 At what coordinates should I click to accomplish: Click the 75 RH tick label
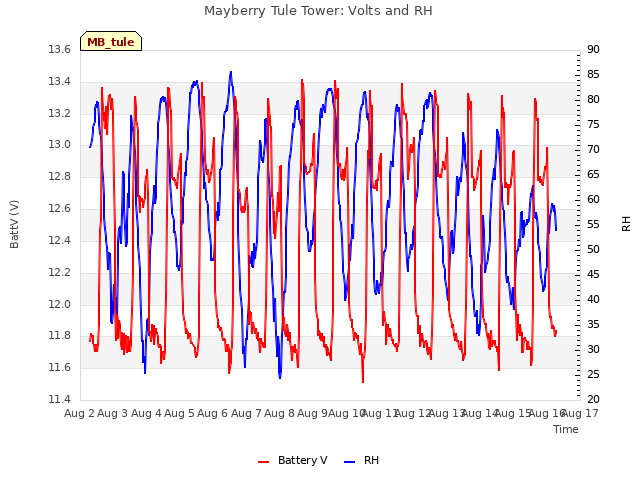[x=593, y=124]
